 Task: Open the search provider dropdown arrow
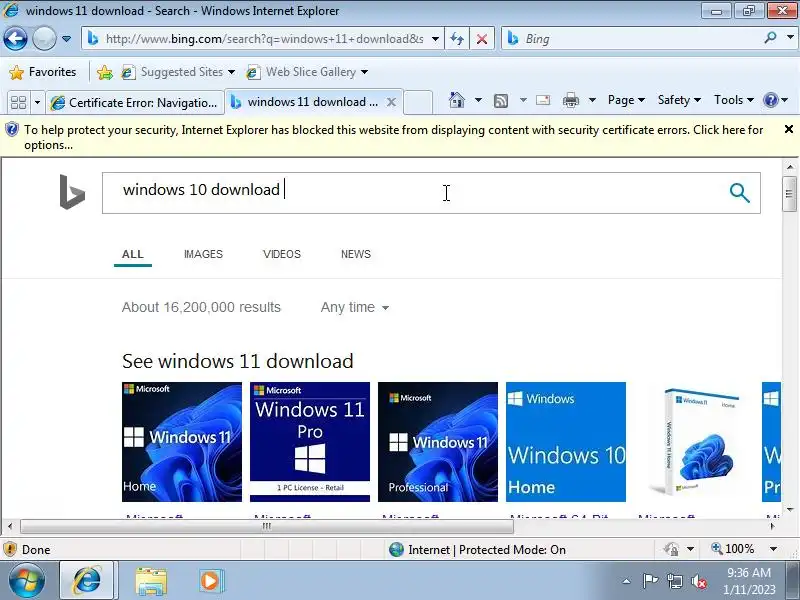(x=790, y=38)
